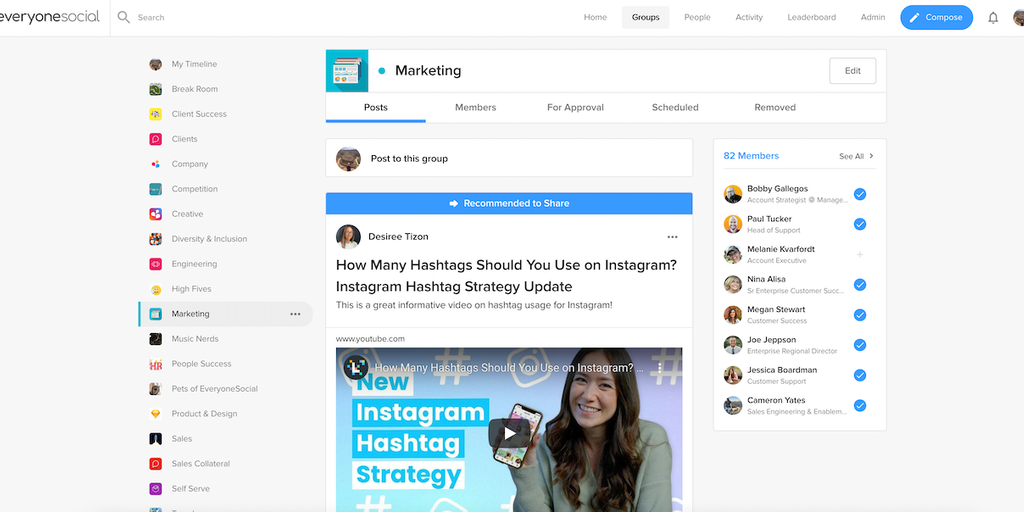
Task: Click the blue Compose button
Action: [x=936, y=18]
